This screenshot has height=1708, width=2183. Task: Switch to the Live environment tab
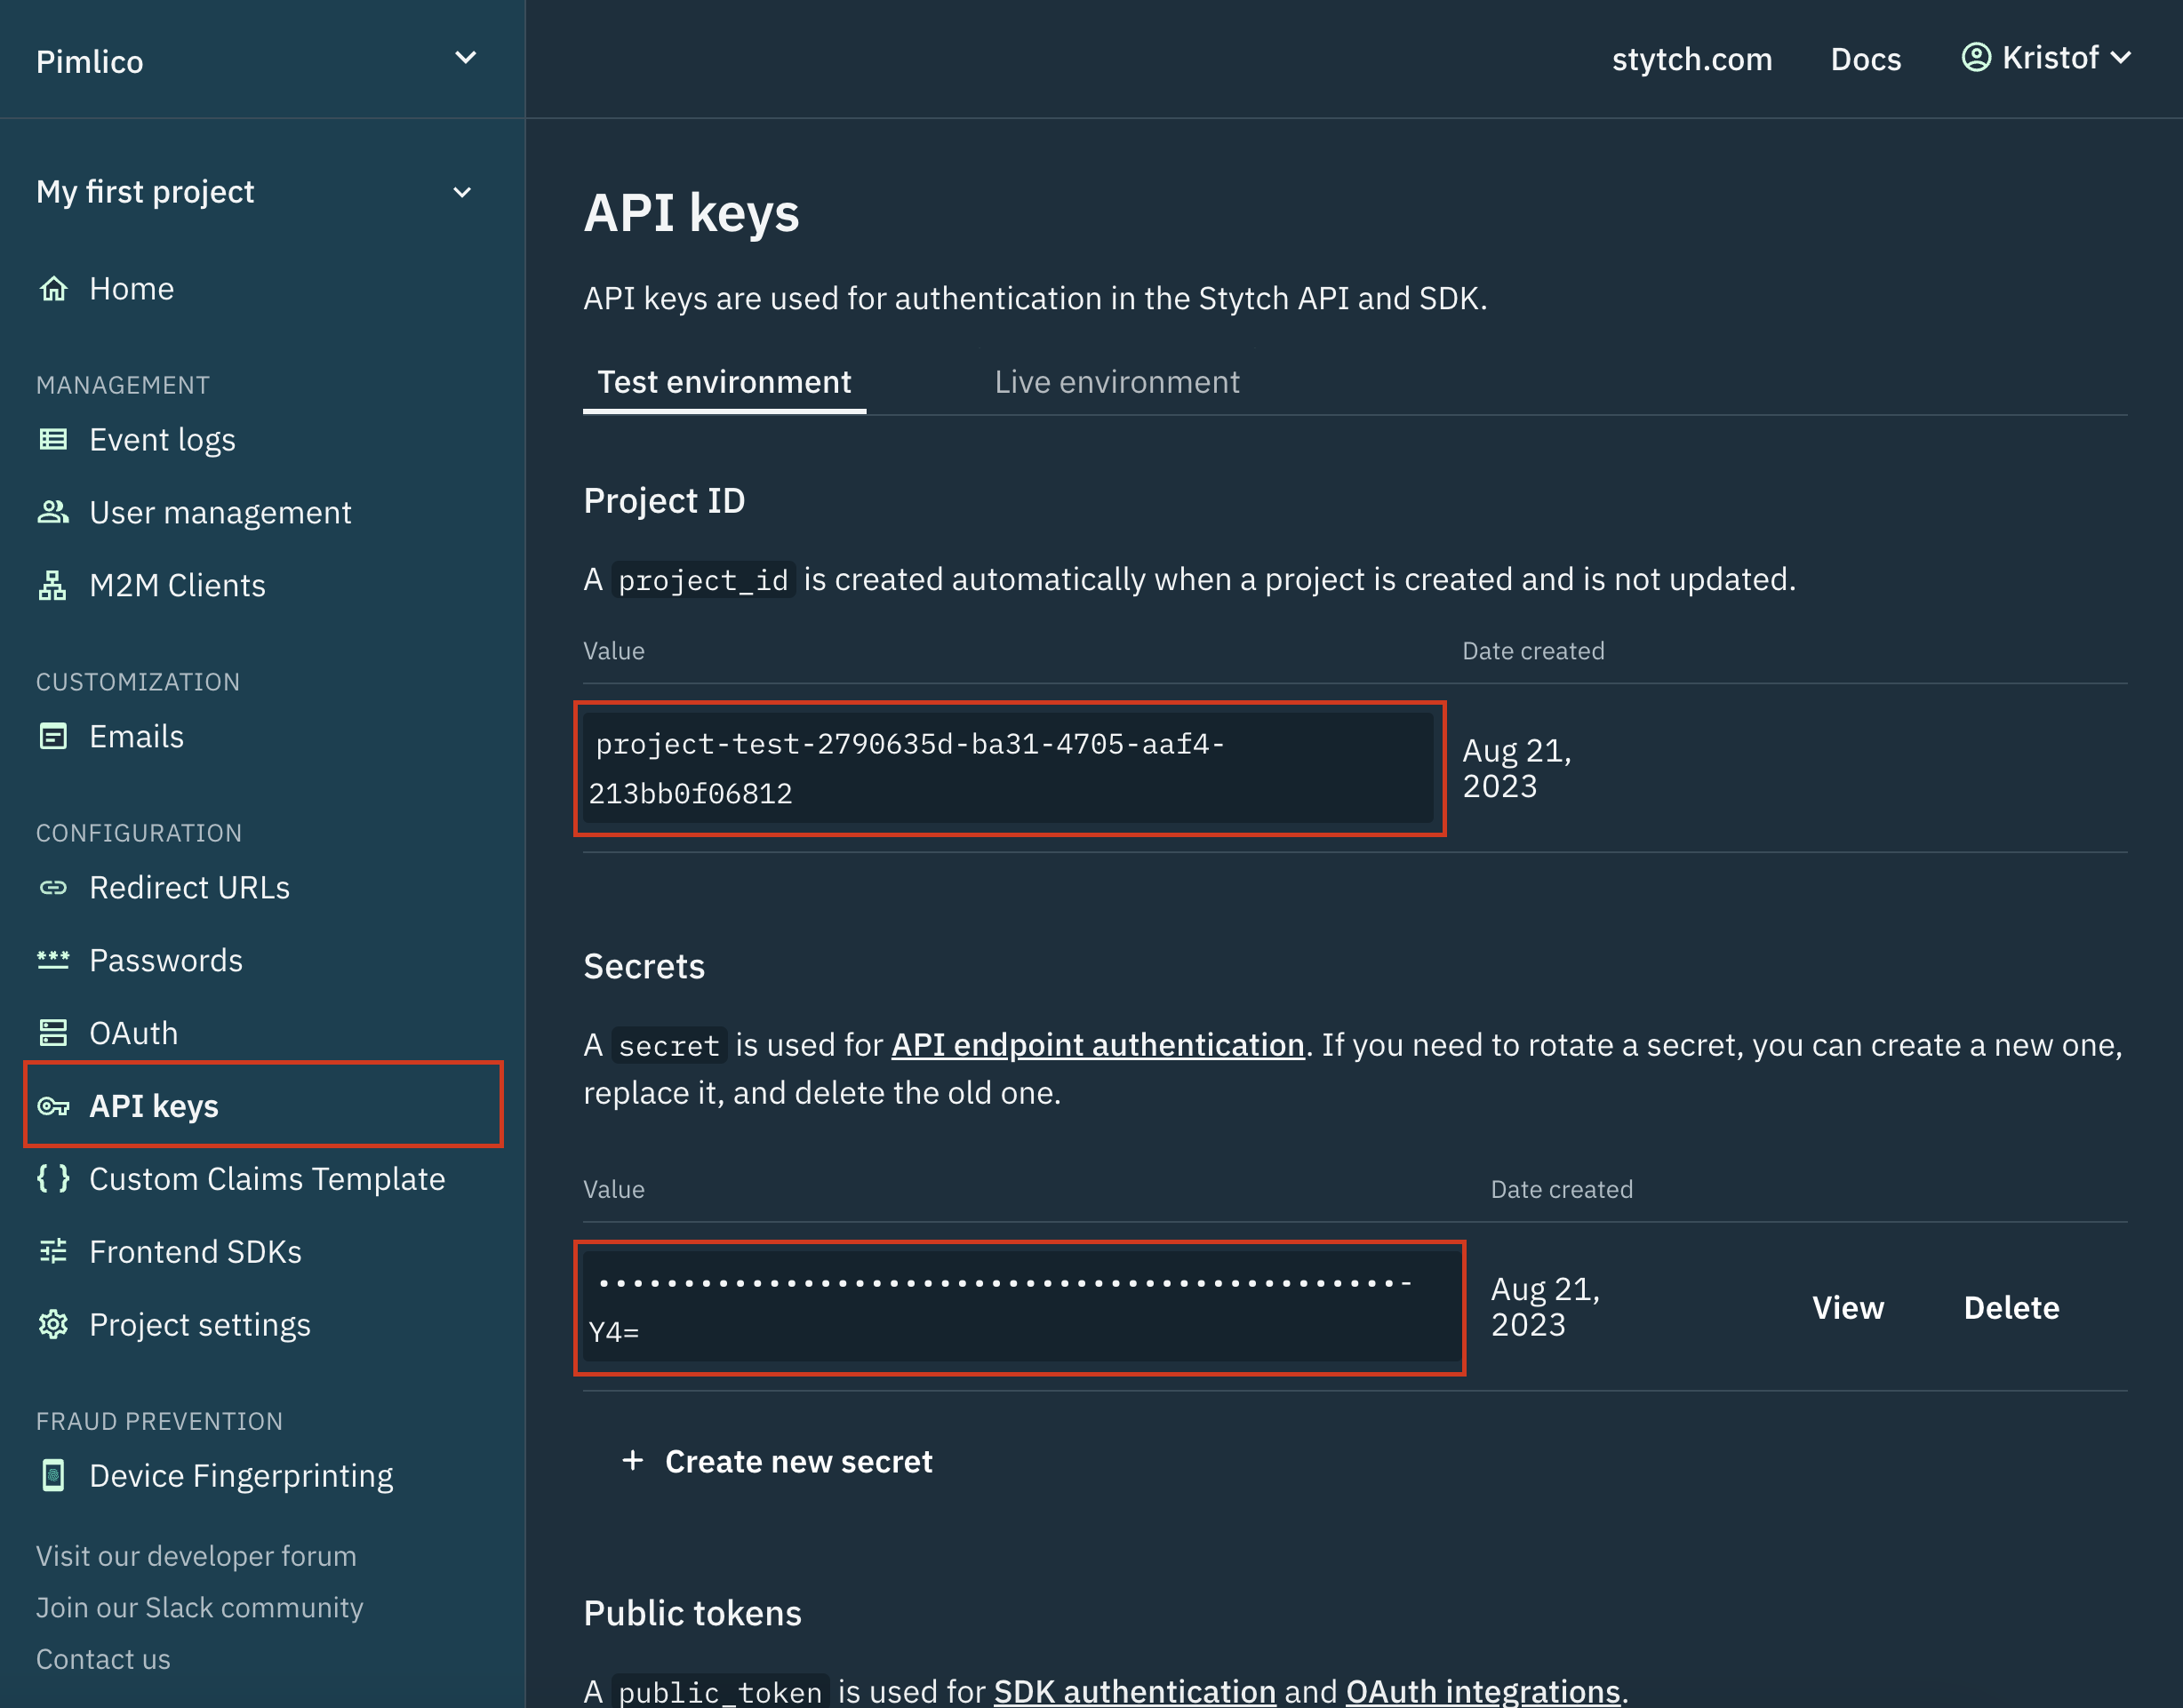1116,381
